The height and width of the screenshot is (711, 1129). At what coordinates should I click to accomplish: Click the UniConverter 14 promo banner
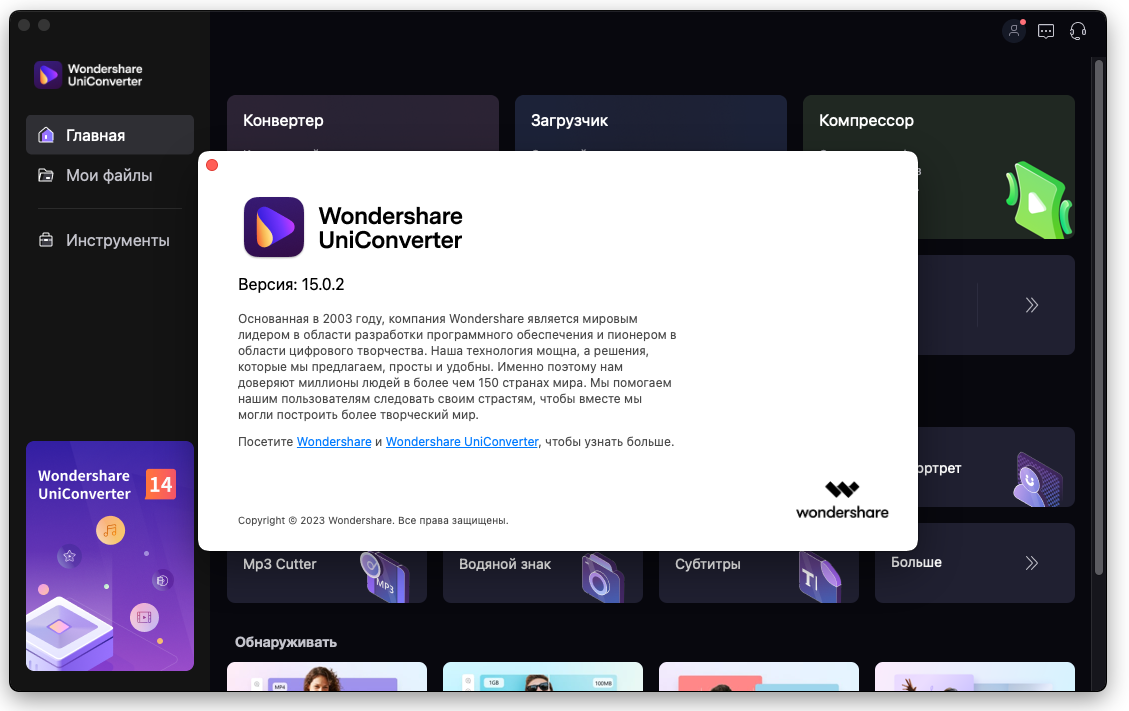click(x=110, y=555)
